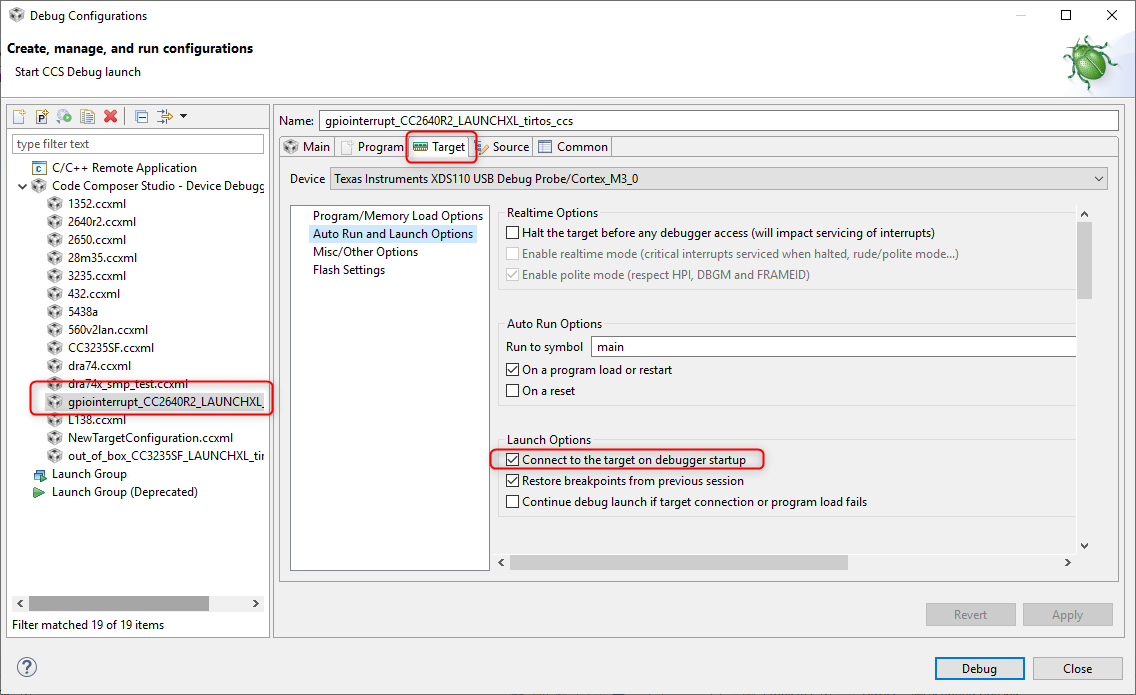The height and width of the screenshot is (695, 1136).
Task: Click the New prototype configuration icon
Action: pyautogui.click(x=42, y=117)
